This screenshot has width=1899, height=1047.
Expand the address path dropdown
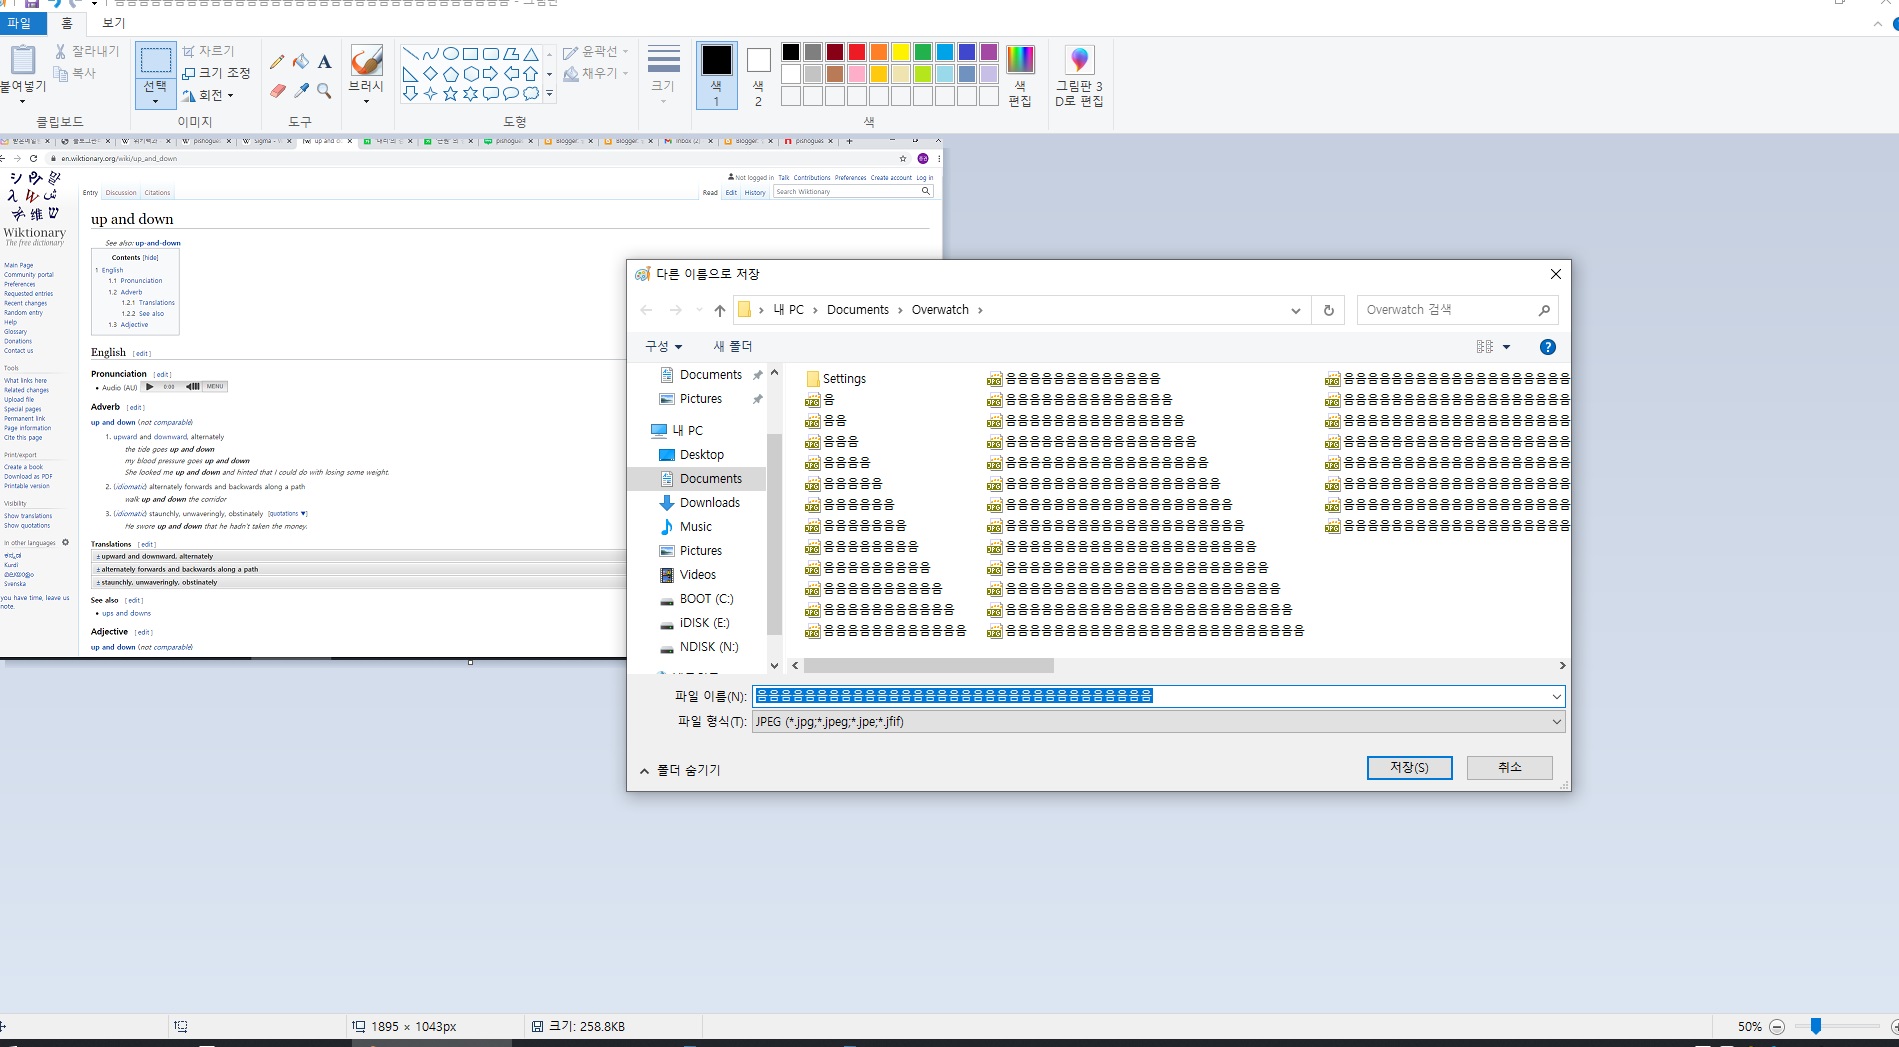(1295, 310)
